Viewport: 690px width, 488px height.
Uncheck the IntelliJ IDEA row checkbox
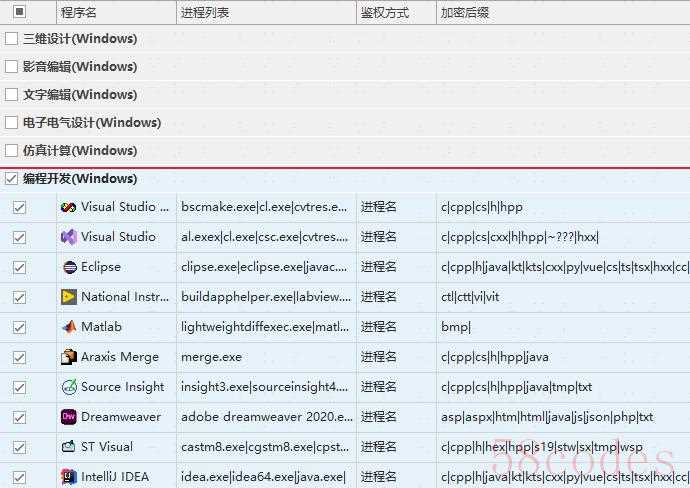19,477
